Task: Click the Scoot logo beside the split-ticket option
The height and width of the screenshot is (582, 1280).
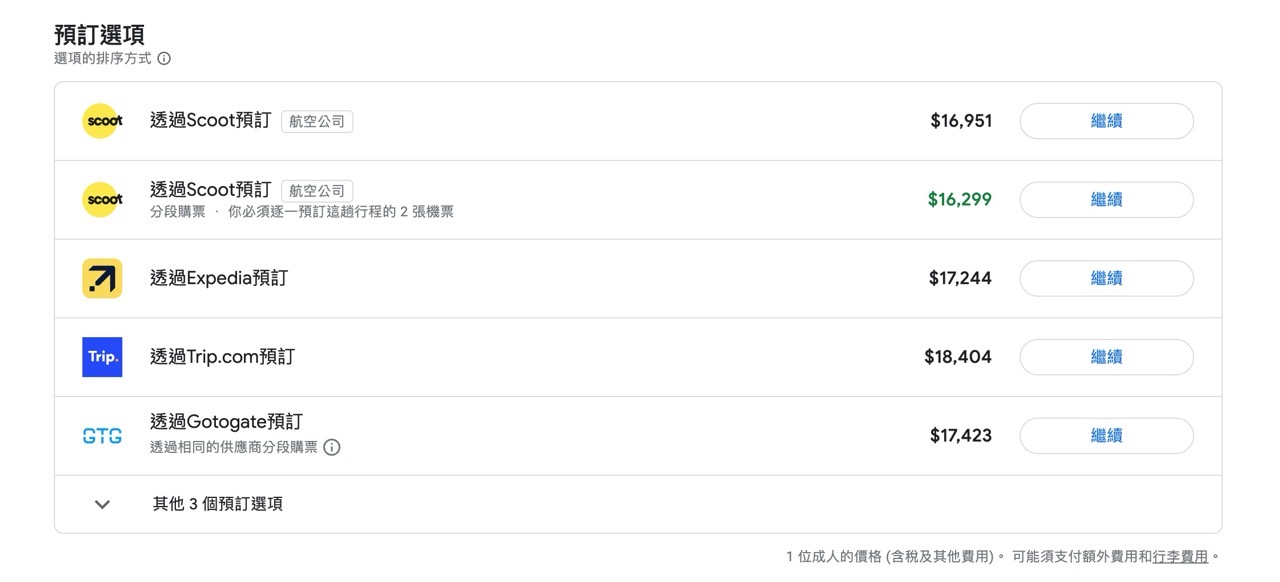Action: (x=101, y=199)
